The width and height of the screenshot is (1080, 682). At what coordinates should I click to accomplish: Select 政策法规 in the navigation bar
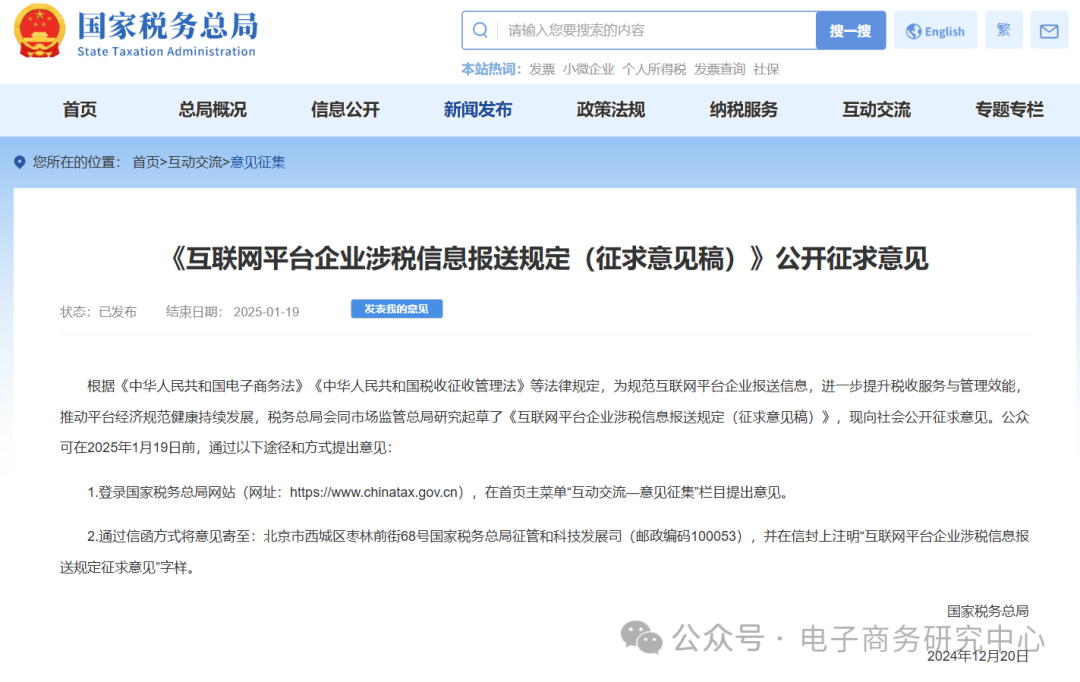(609, 110)
